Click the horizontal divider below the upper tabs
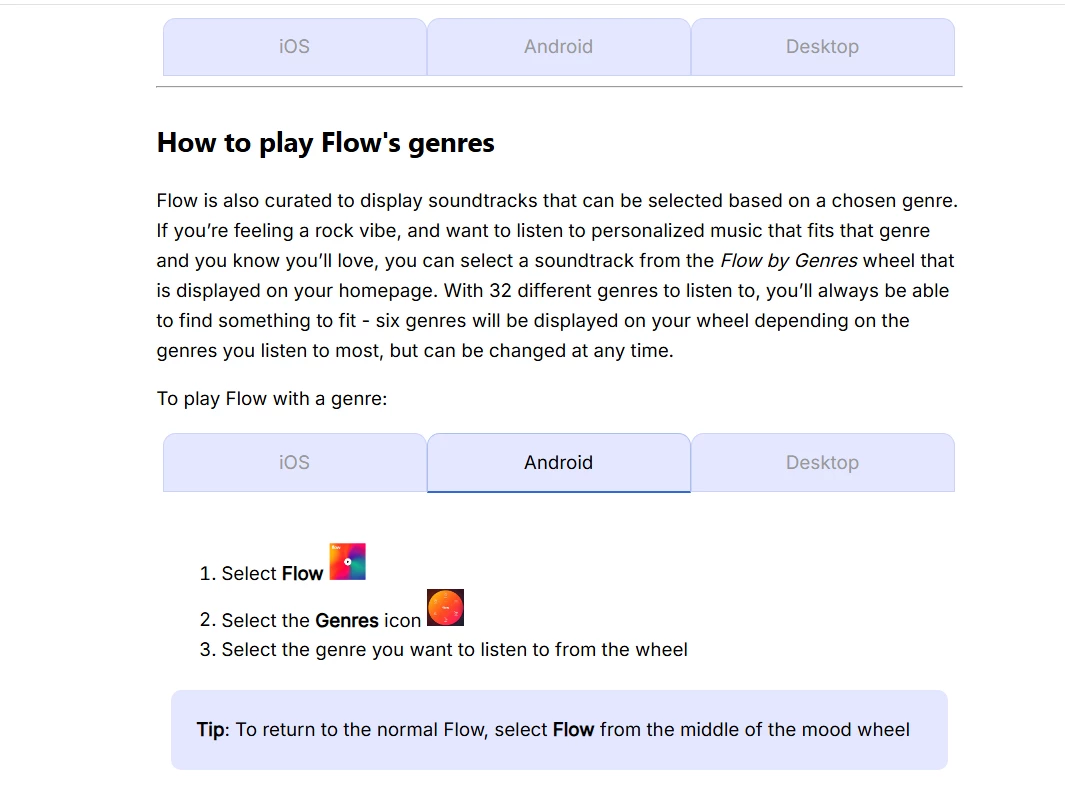This screenshot has width=1065, height=807. click(559, 87)
